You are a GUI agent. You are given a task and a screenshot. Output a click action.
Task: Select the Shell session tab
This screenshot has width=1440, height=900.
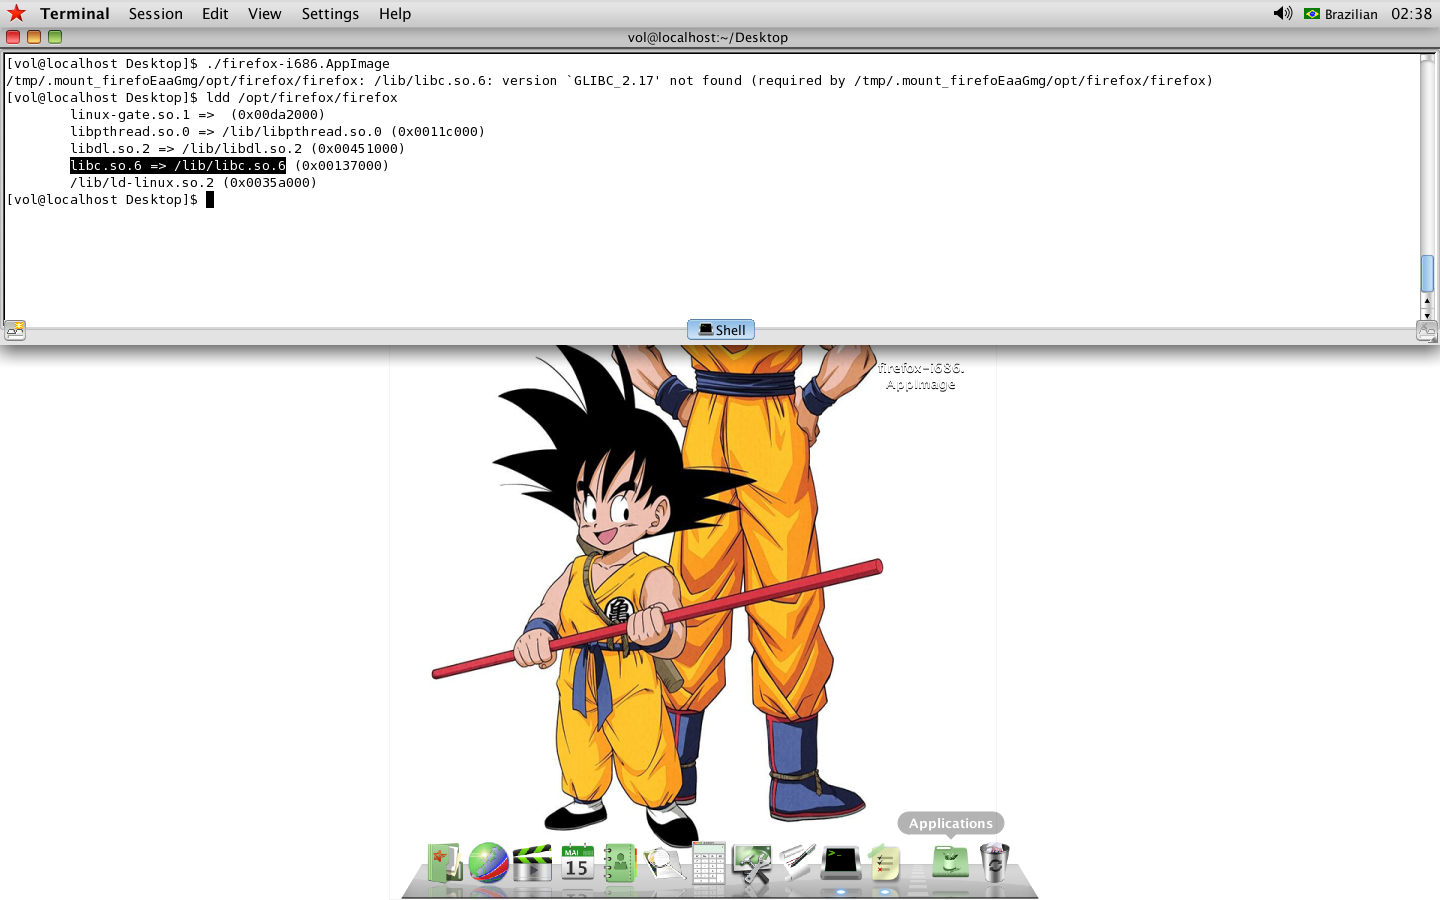(721, 330)
